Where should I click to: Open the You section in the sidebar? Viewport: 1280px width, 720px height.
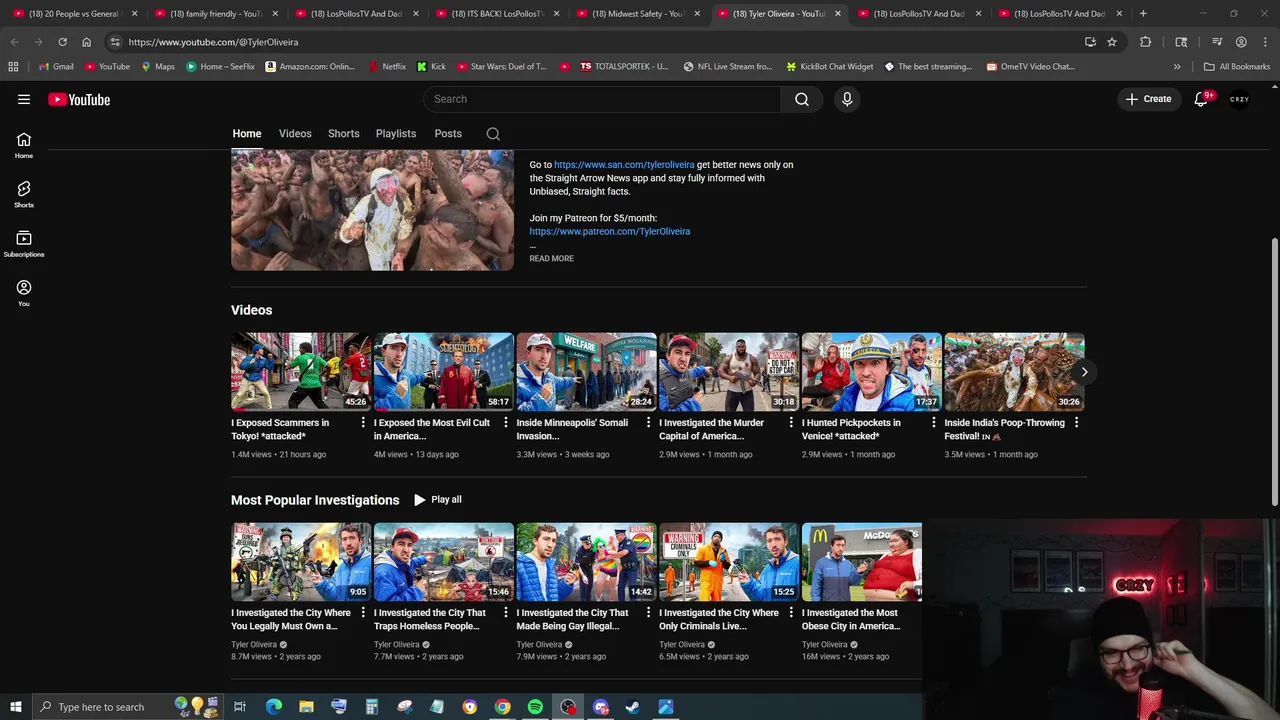tap(24, 293)
